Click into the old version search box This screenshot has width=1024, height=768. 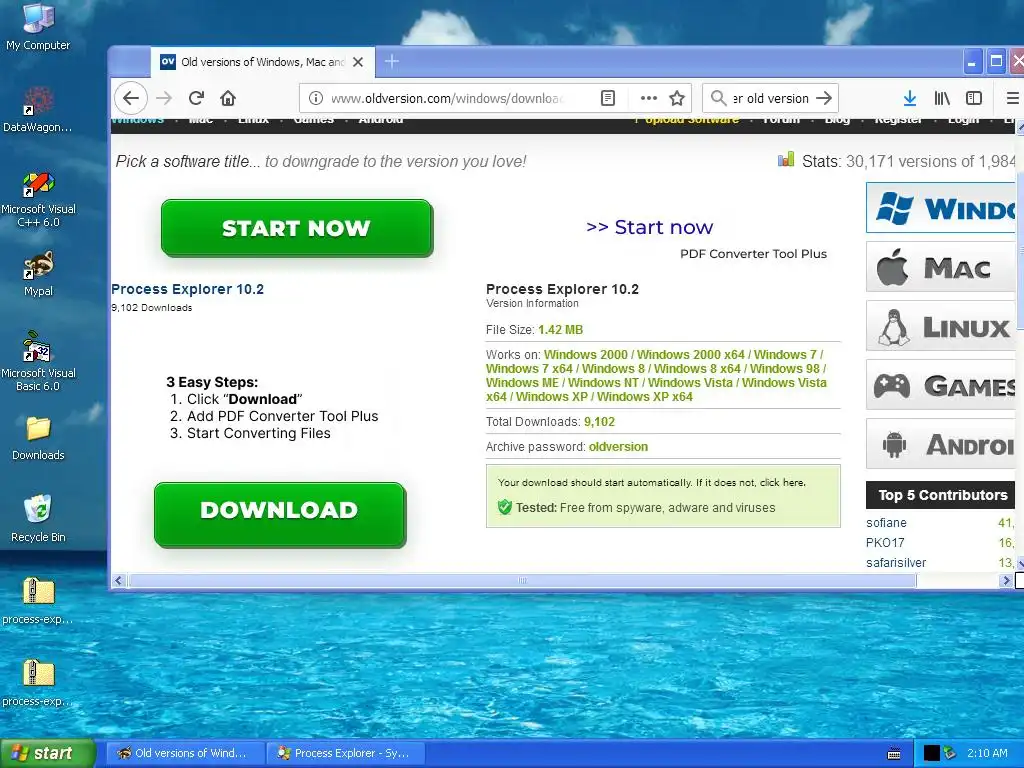click(771, 98)
